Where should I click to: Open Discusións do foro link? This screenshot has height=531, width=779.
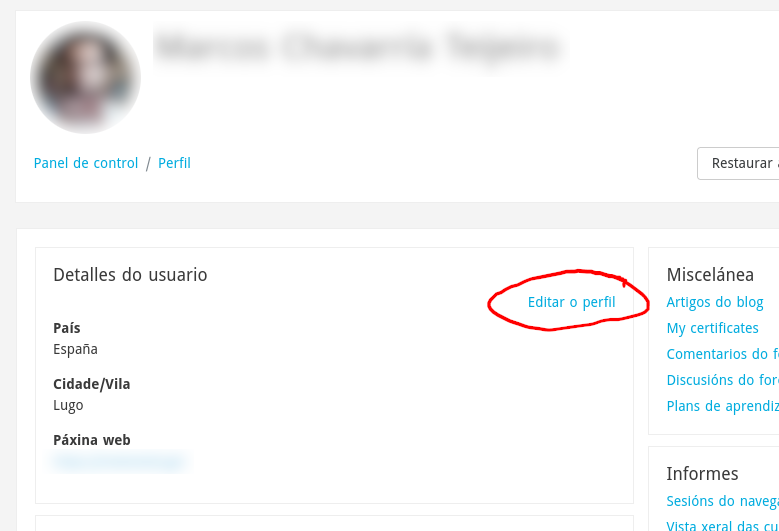pyautogui.click(x=723, y=380)
